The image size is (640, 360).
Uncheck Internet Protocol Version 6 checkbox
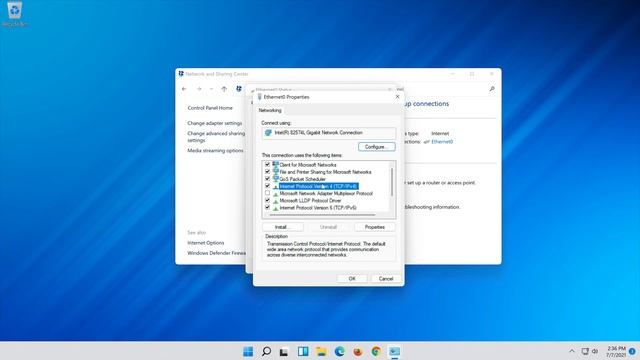click(267, 208)
